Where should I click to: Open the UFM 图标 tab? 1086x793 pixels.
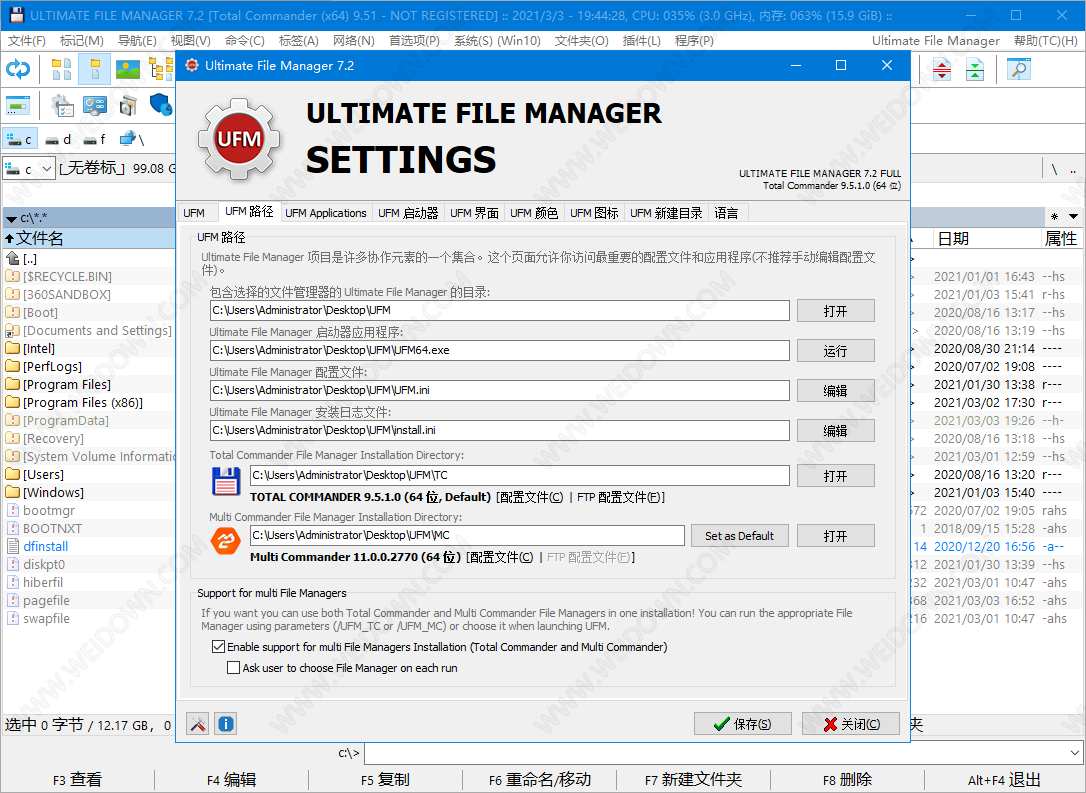tap(594, 213)
